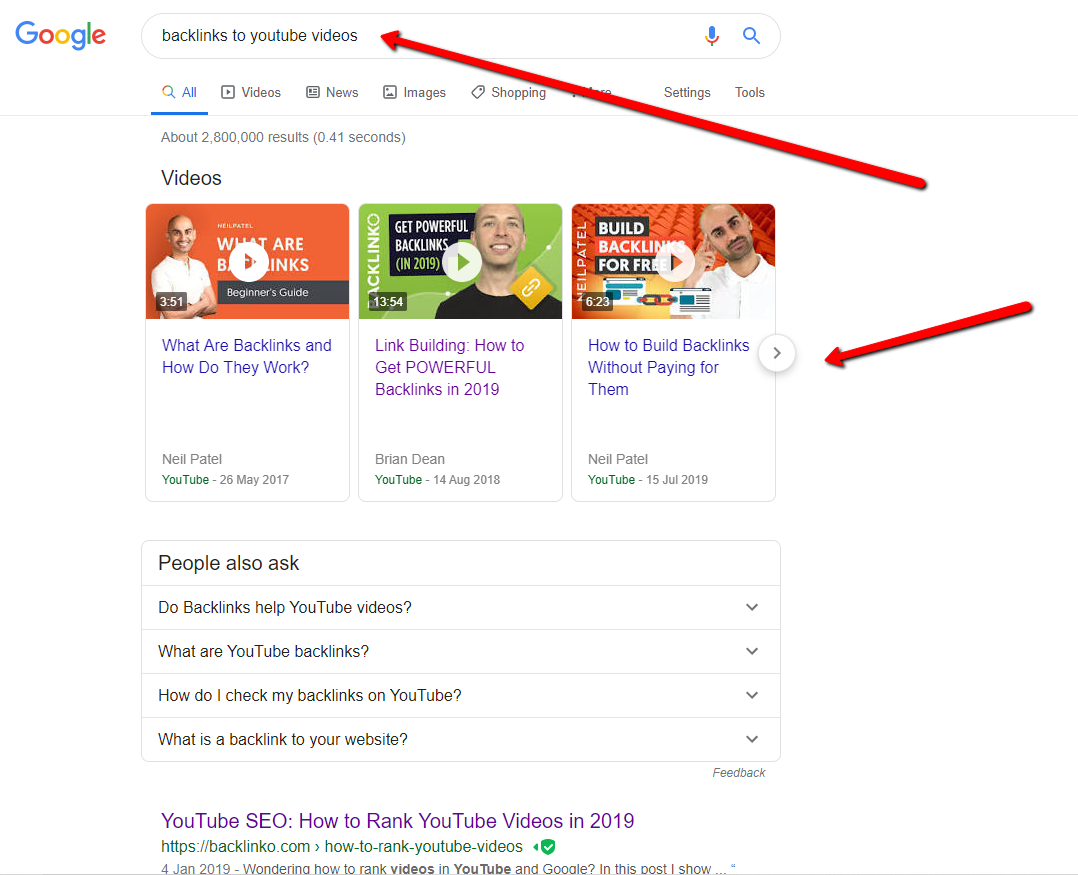
Task: Select the All results tab
Action: pyautogui.click(x=179, y=93)
